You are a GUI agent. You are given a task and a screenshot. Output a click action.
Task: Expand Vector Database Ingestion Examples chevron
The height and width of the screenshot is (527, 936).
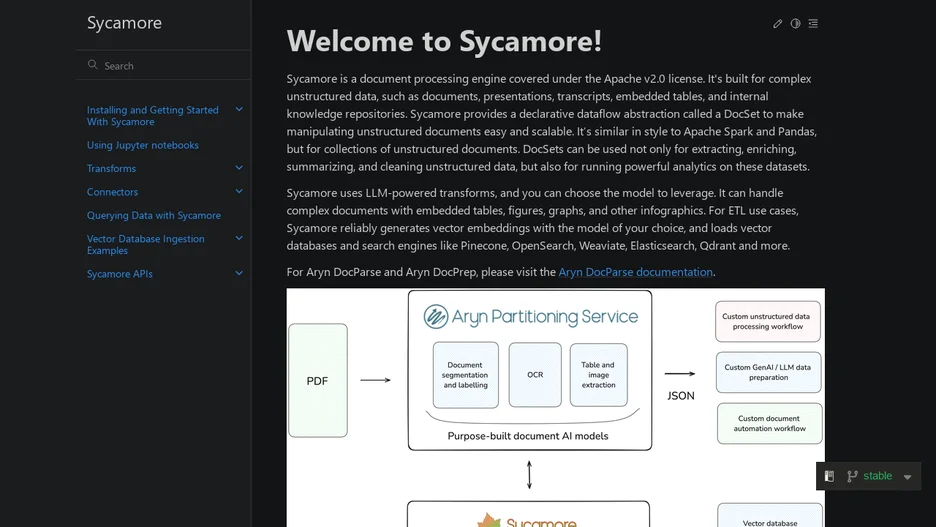pyautogui.click(x=239, y=239)
